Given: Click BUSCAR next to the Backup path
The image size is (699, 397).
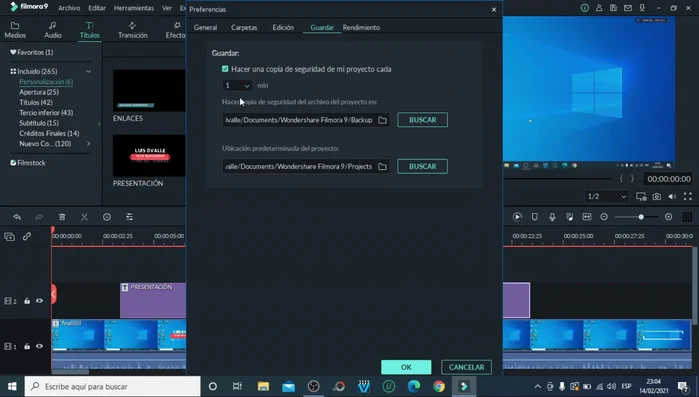Looking at the screenshot, I should [423, 120].
